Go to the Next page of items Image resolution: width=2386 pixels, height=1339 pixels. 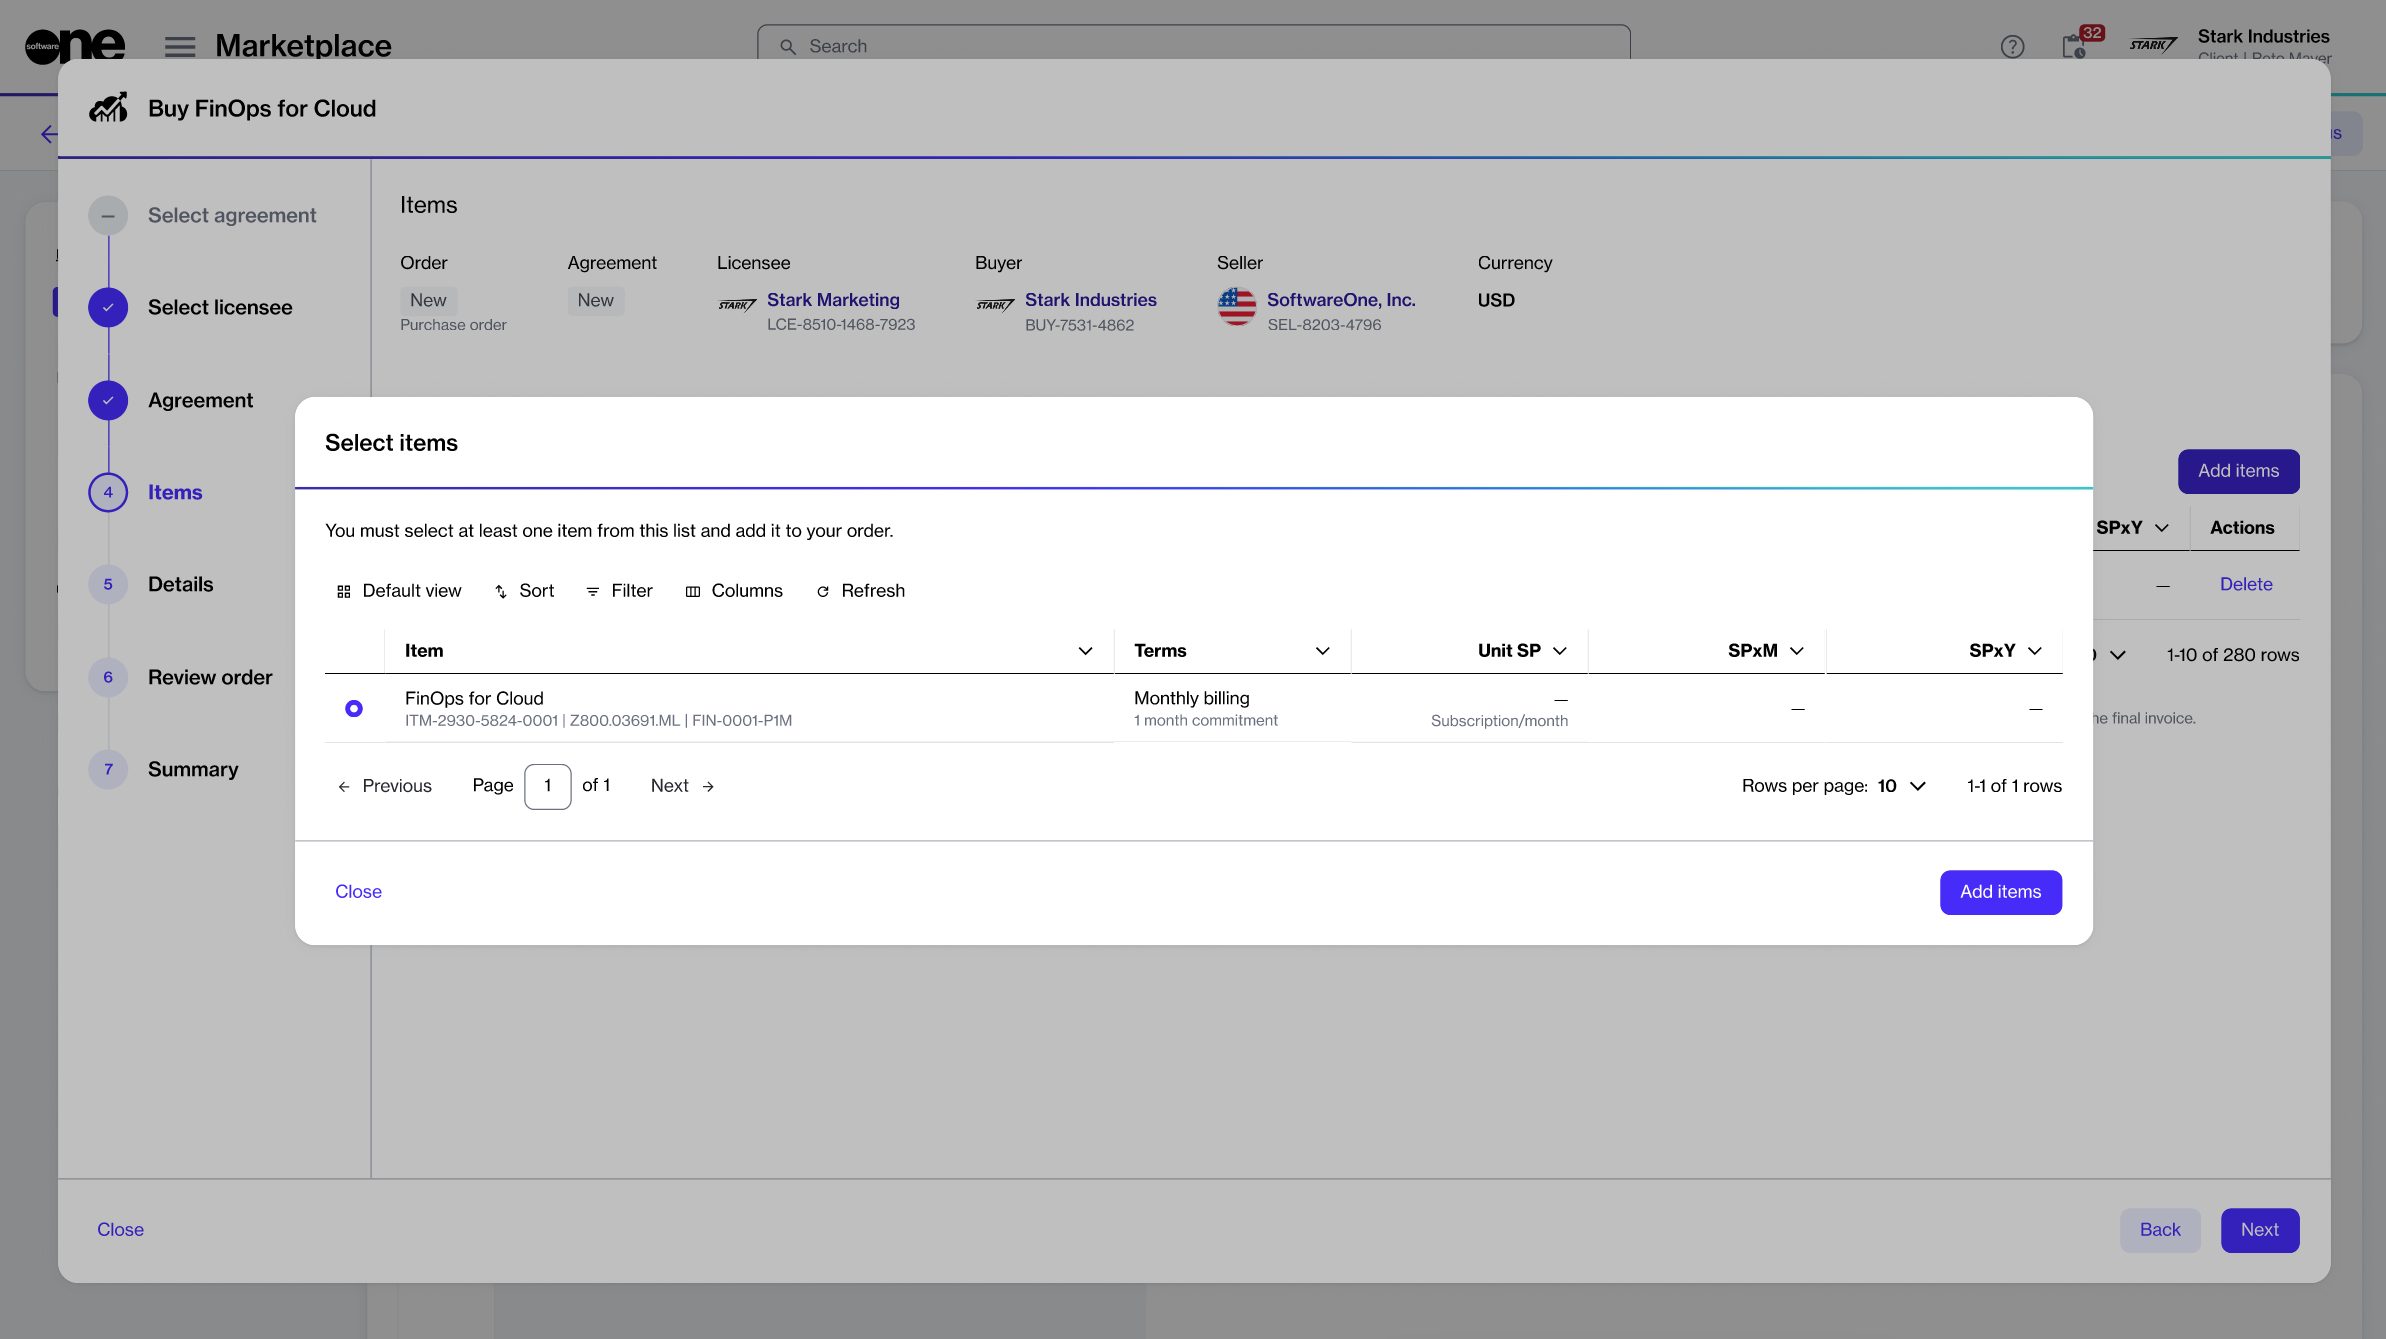tap(682, 786)
